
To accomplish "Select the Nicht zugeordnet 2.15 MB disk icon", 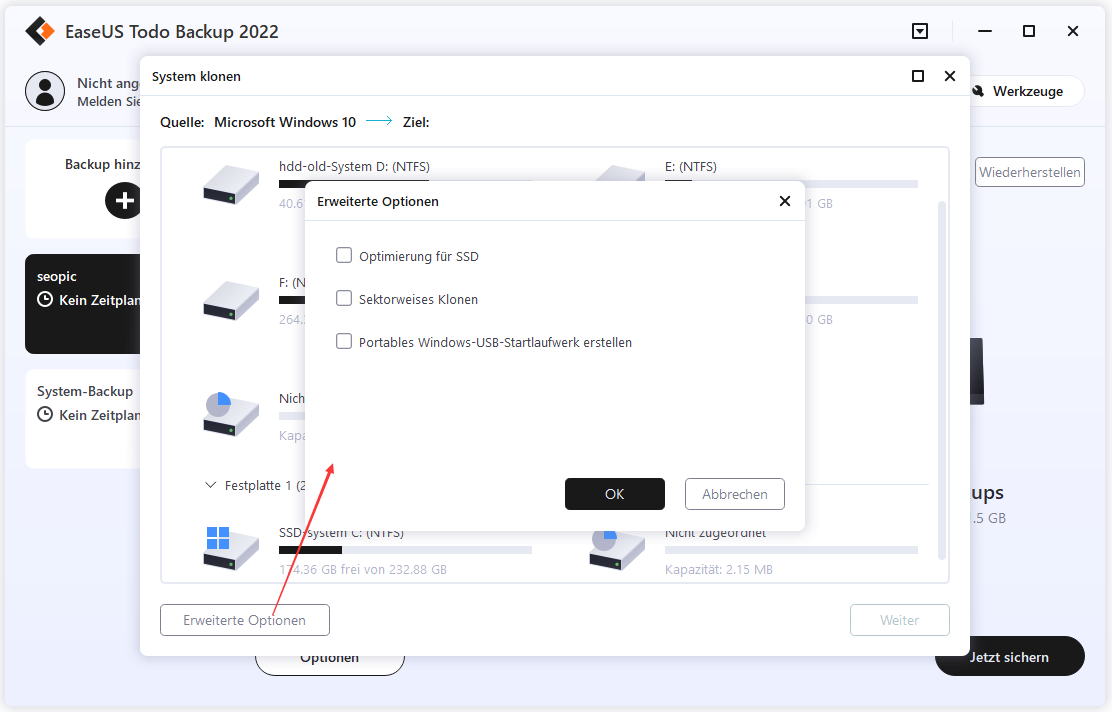I will (617, 550).
